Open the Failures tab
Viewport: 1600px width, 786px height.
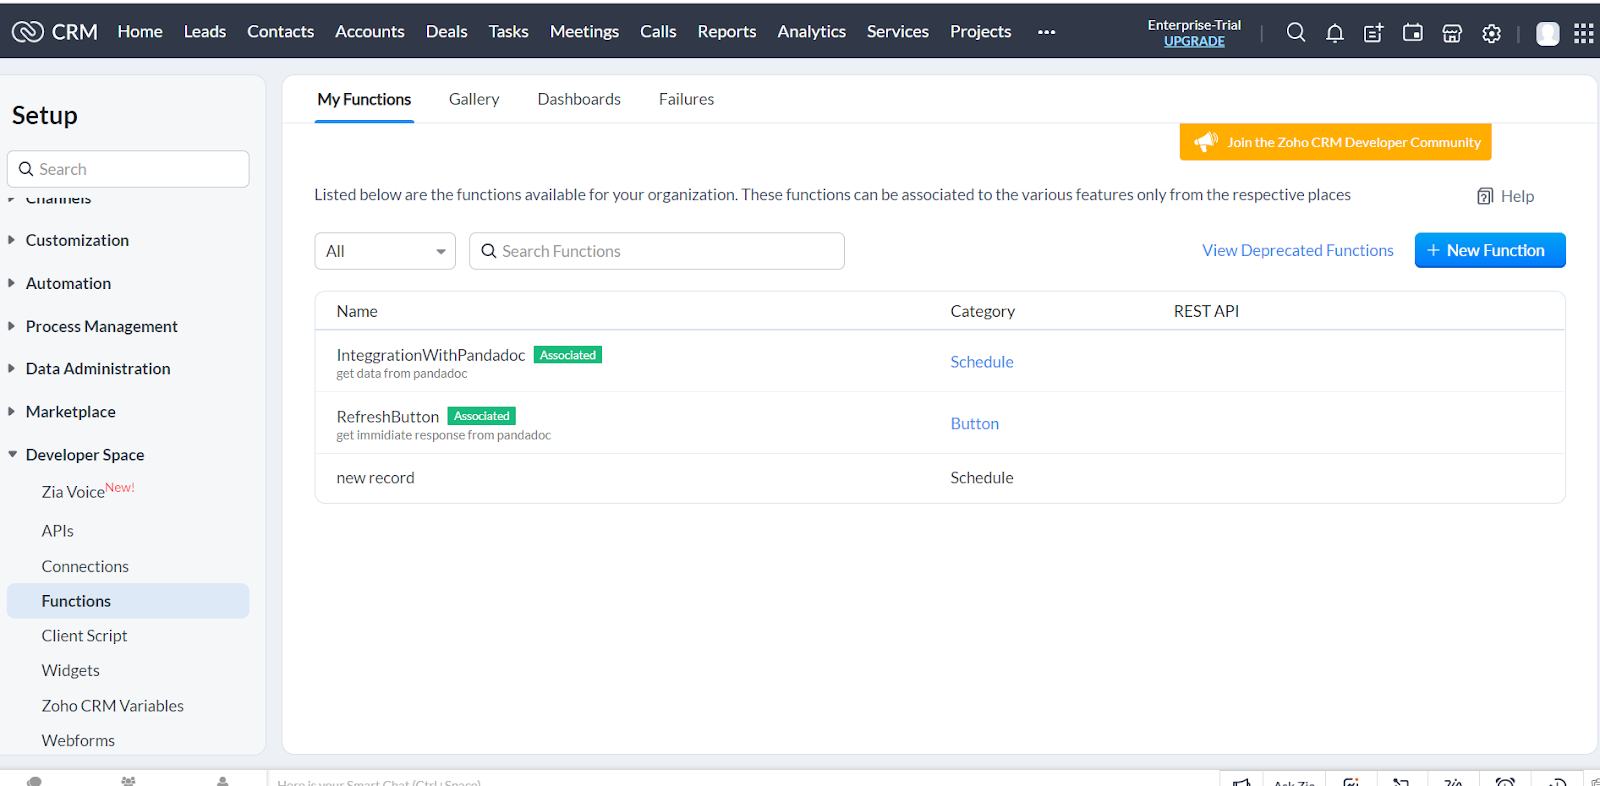click(x=686, y=99)
